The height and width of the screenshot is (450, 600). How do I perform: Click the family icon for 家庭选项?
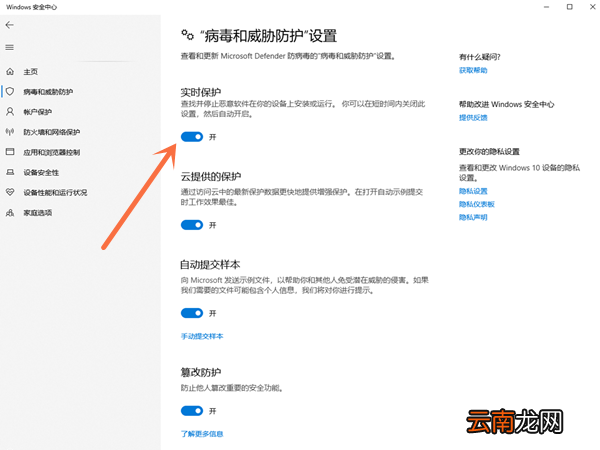pyautogui.click(x=10, y=212)
